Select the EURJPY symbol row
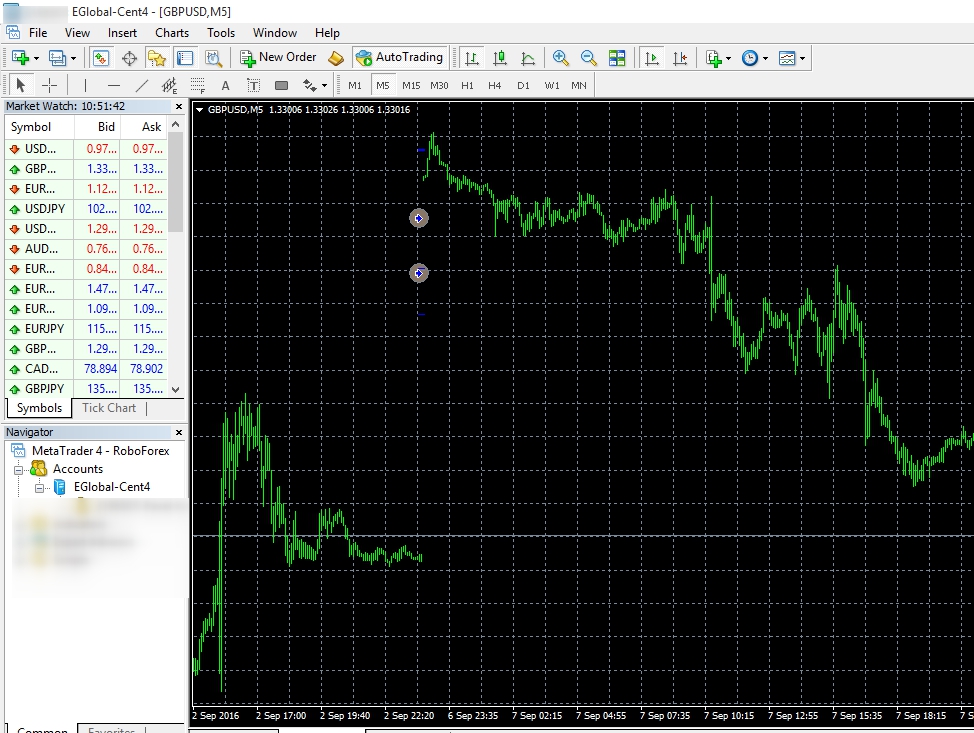974x733 pixels. pyautogui.click(x=86, y=329)
